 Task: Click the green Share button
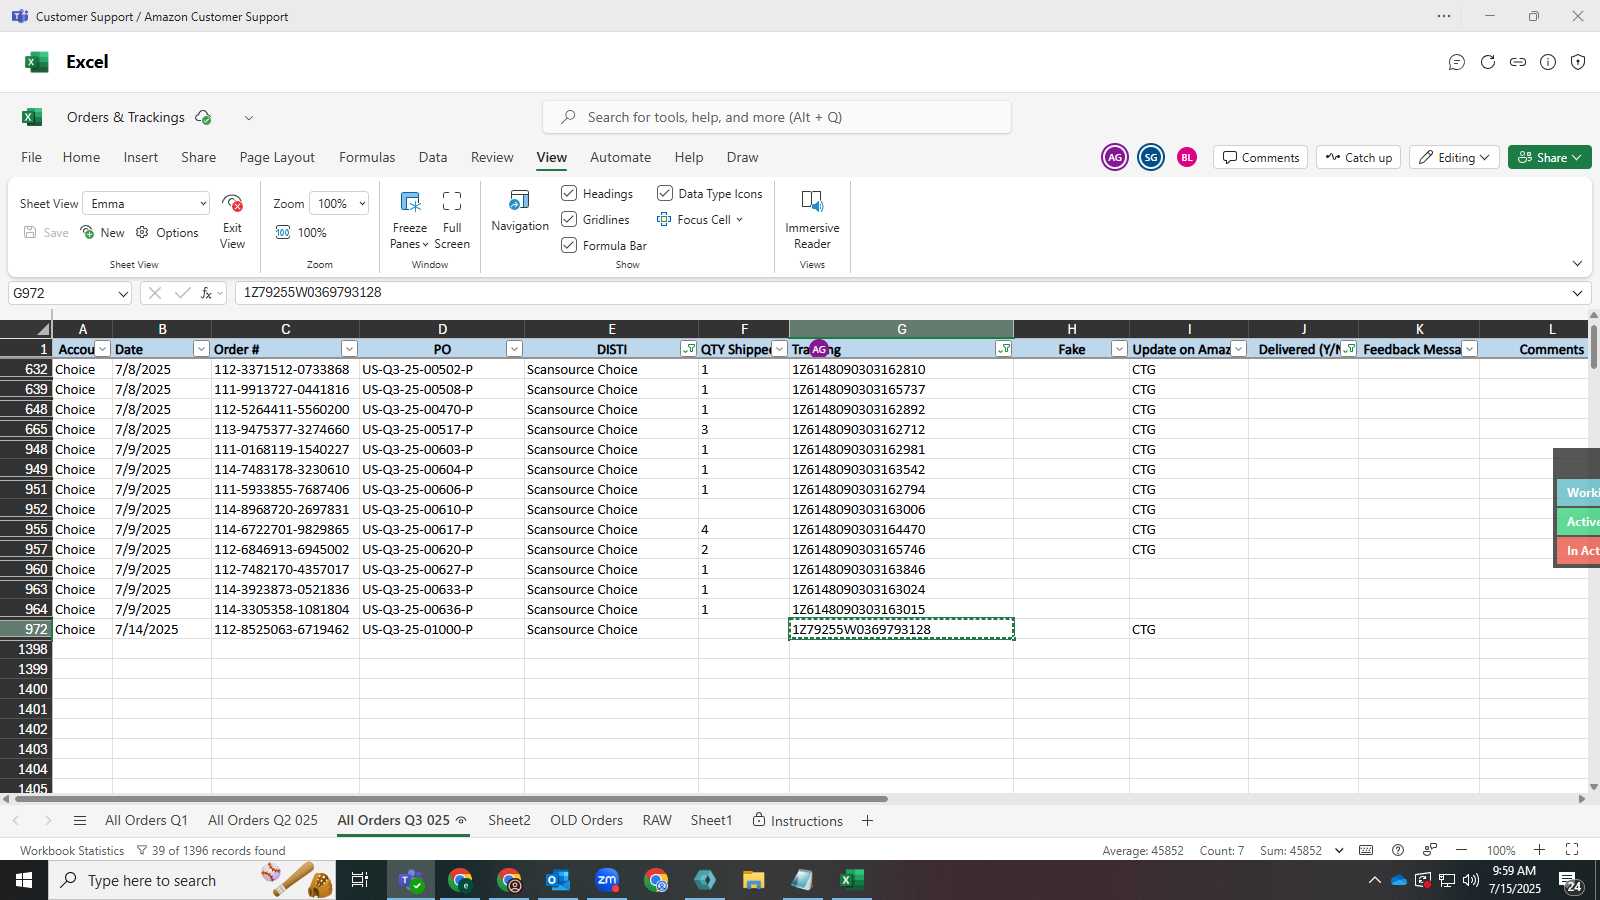tap(1550, 157)
